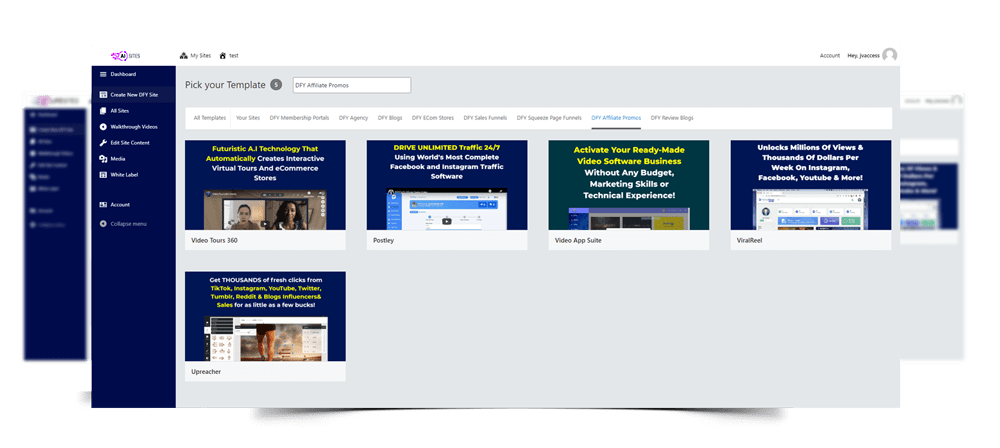The height and width of the screenshot is (448, 1000).
Task: Open the DFY Squeeze Page Funnels tab
Action: (x=549, y=118)
